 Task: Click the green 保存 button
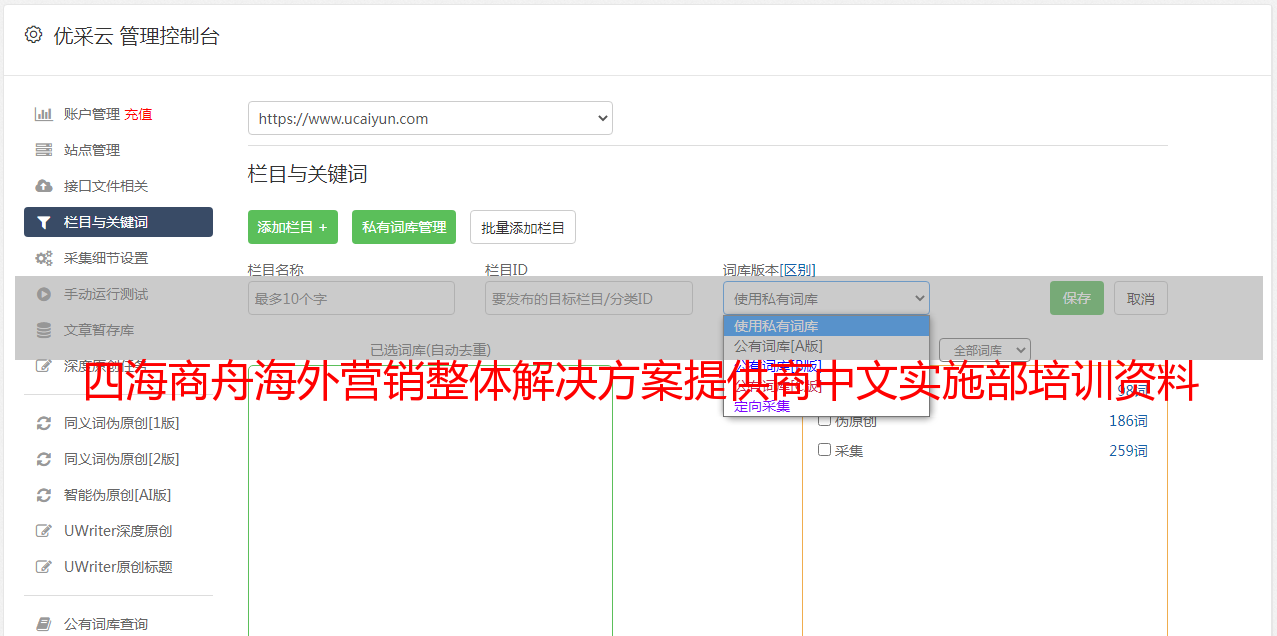pos(1077,298)
